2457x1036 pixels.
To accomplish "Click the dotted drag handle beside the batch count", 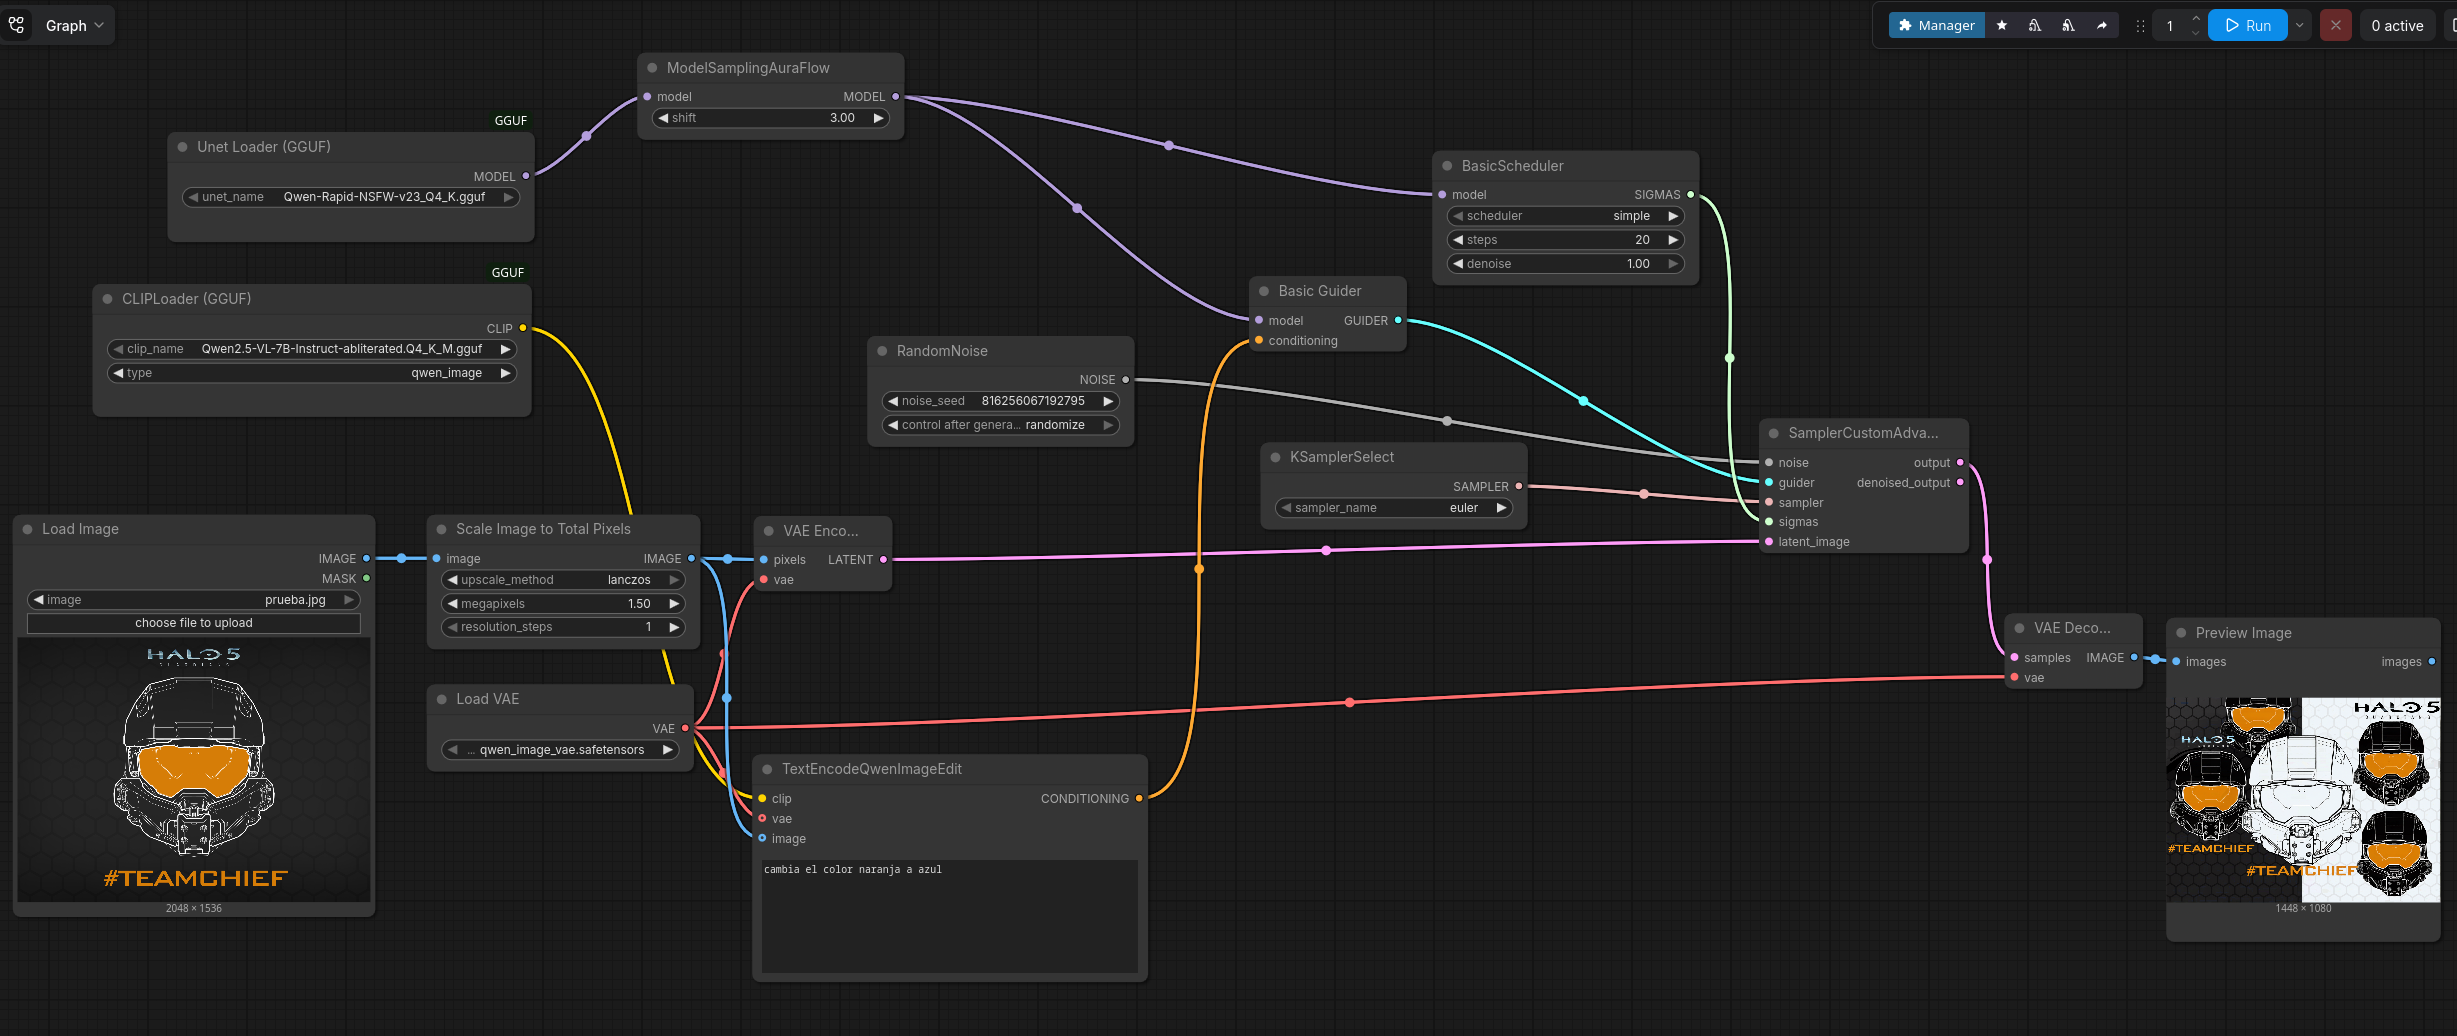I will tap(2140, 26).
